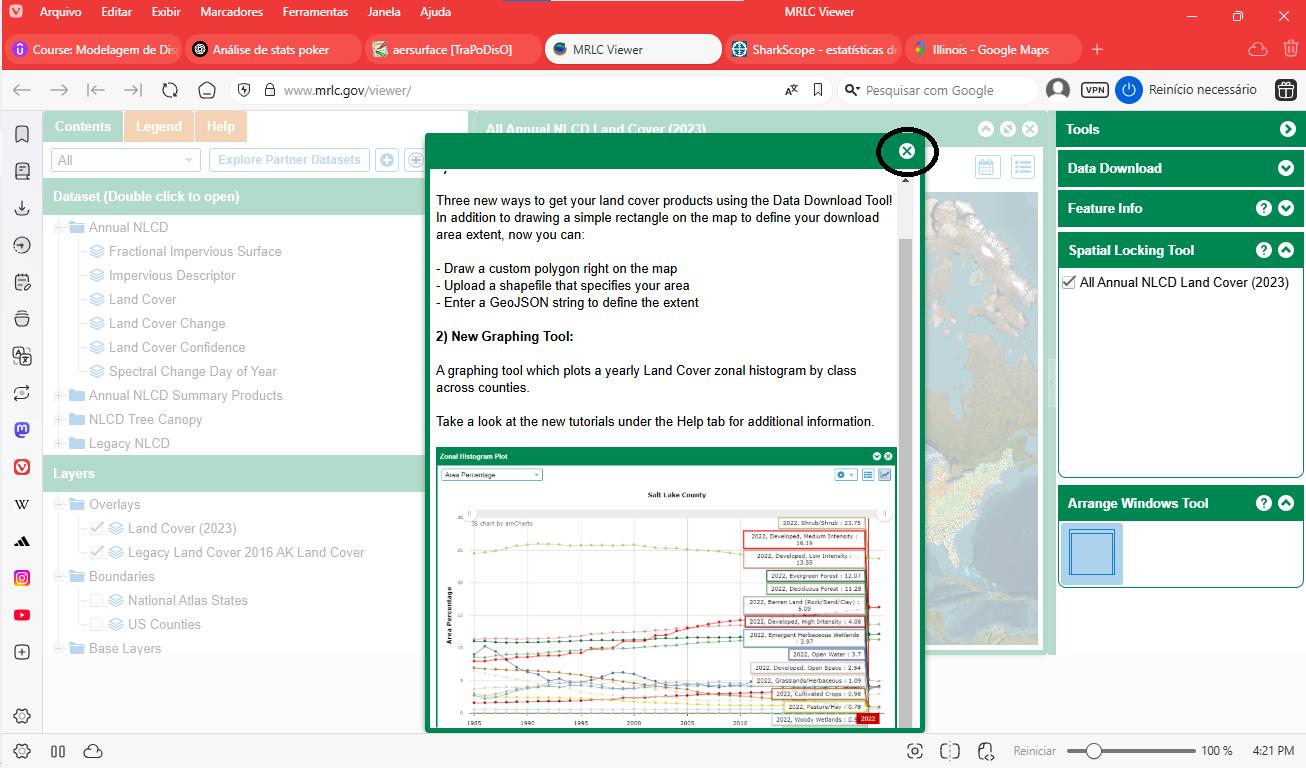The height and width of the screenshot is (768, 1306).
Task: Click Explore Partner Datasets button
Action: click(289, 160)
